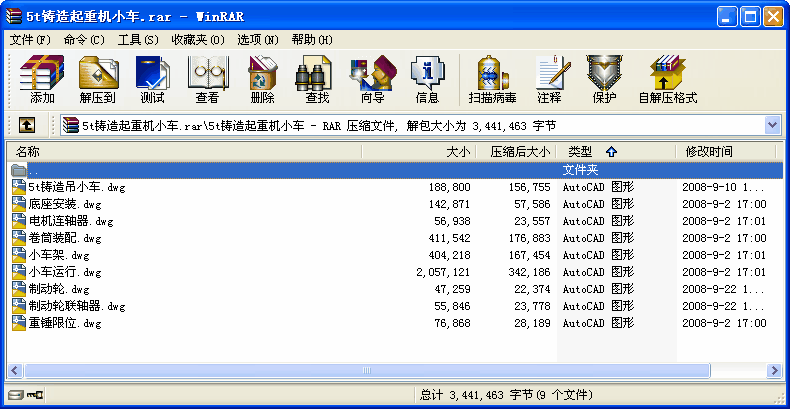
Task: Click the file icon of 电机连轴器.dwg
Action: click(x=19, y=221)
